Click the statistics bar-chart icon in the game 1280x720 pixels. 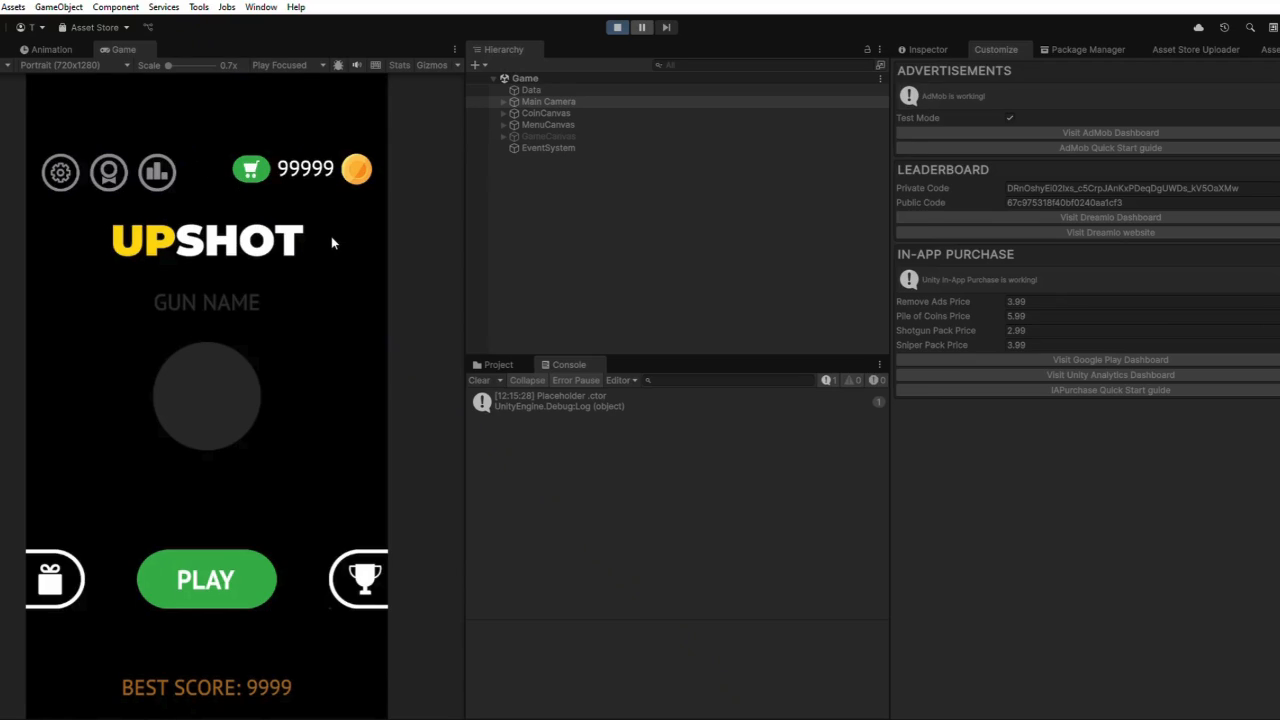[x=157, y=172]
